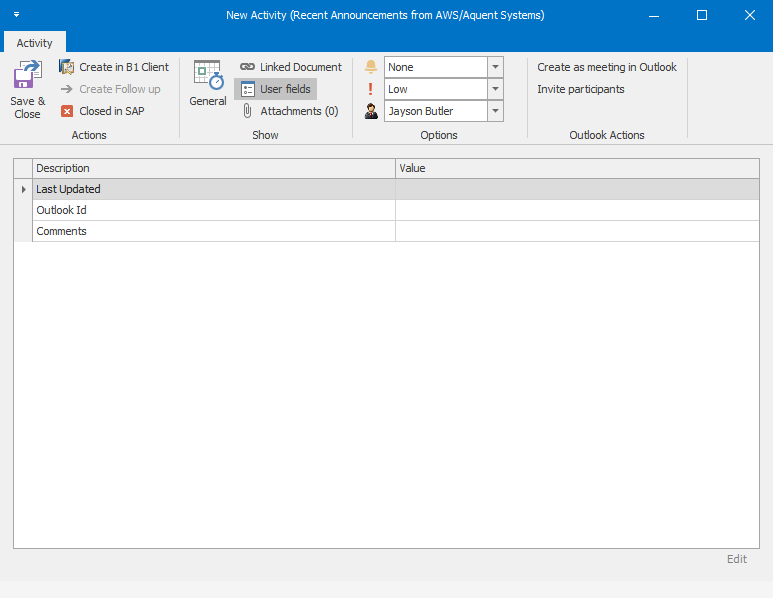Click the Create in B1 Client icon
The image size is (773, 598).
coord(67,67)
